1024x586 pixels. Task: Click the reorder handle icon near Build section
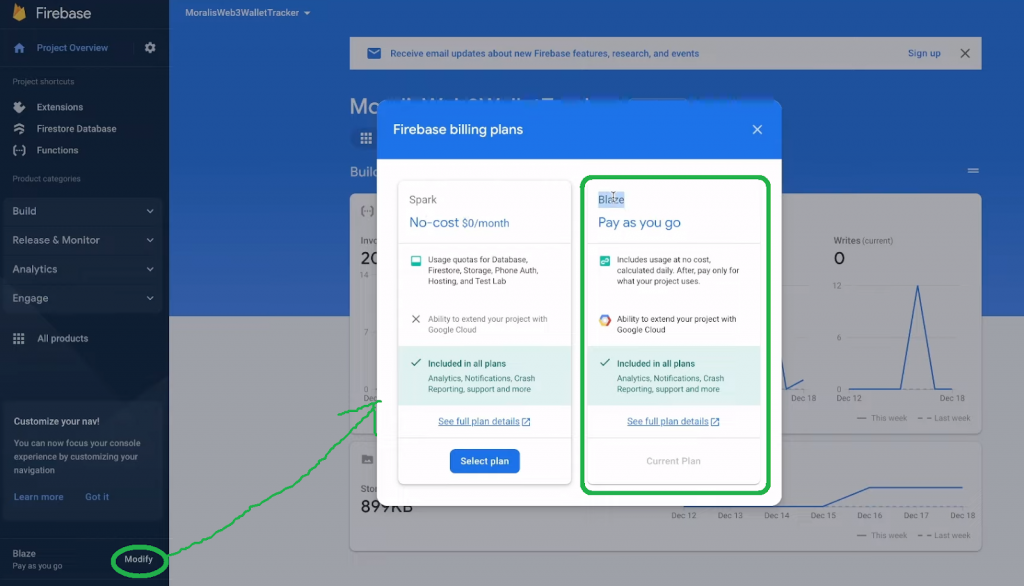(973, 171)
